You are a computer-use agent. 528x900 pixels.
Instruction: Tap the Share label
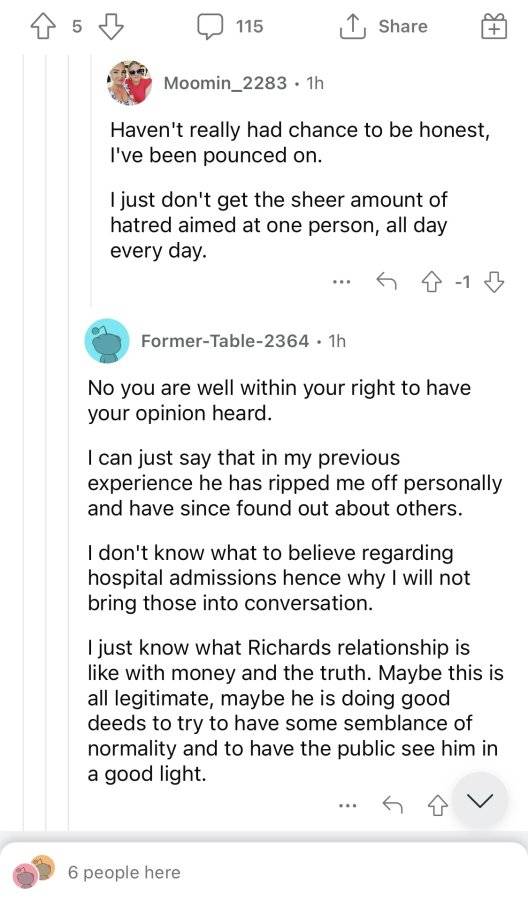click(403, 26)
